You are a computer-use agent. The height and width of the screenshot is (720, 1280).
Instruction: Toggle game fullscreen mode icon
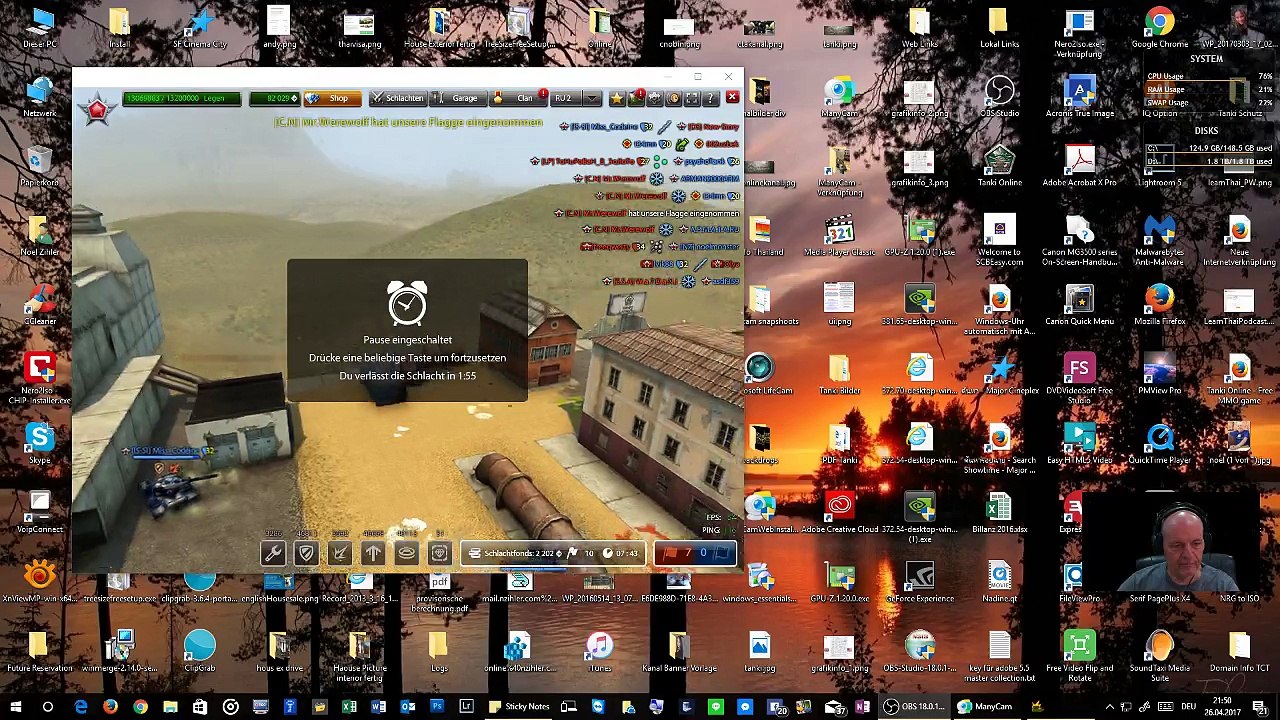point(692,98)
